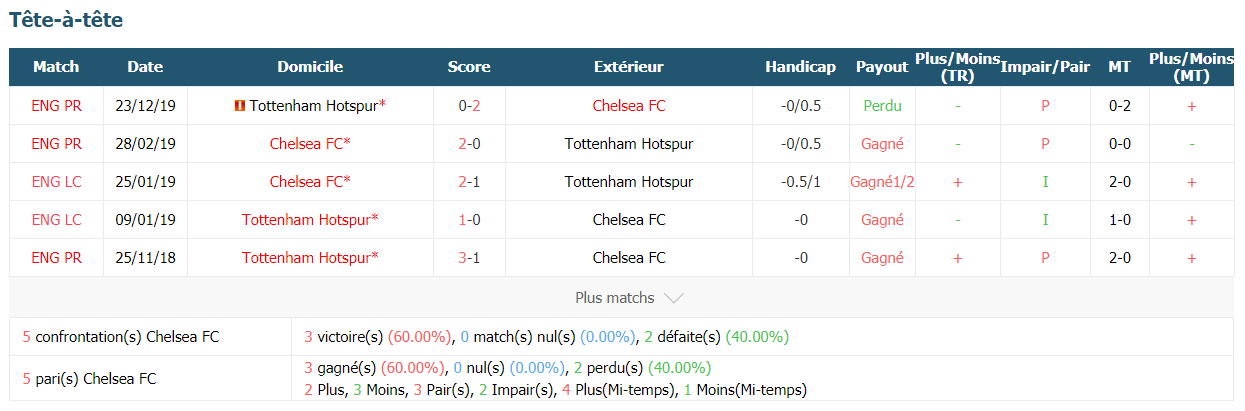Click the 3-1 score in last row
Screen dimensions: 1245x411
(469, 258)
